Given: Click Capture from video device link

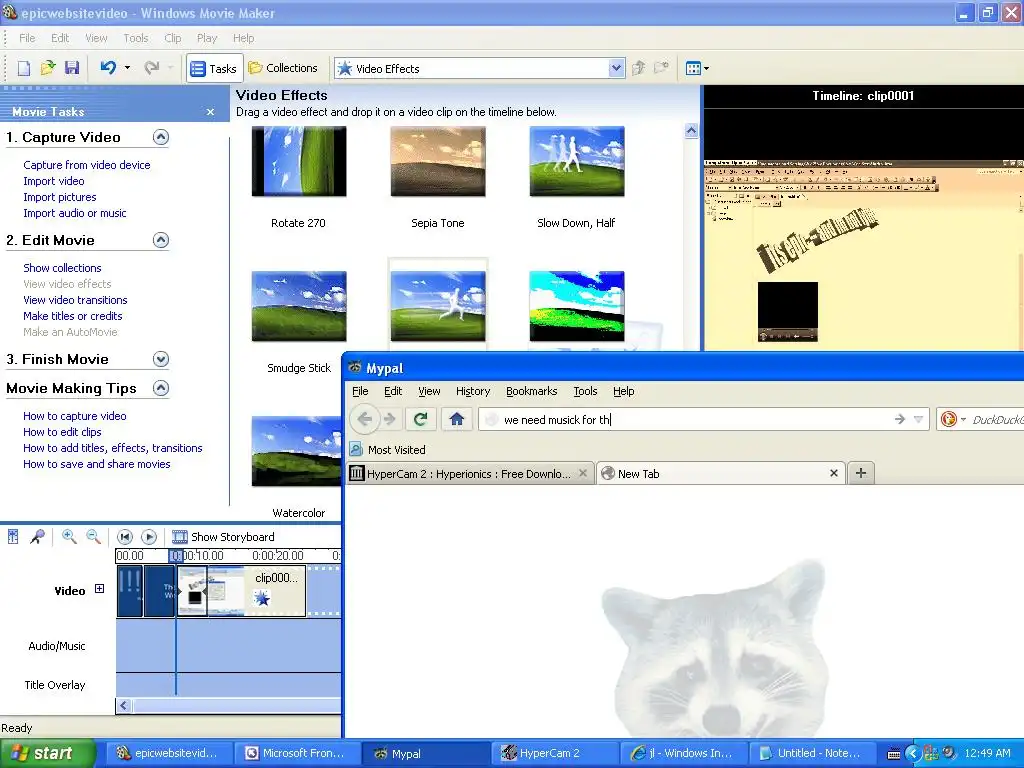Looking at the screenshot, I should coord(87,165).
